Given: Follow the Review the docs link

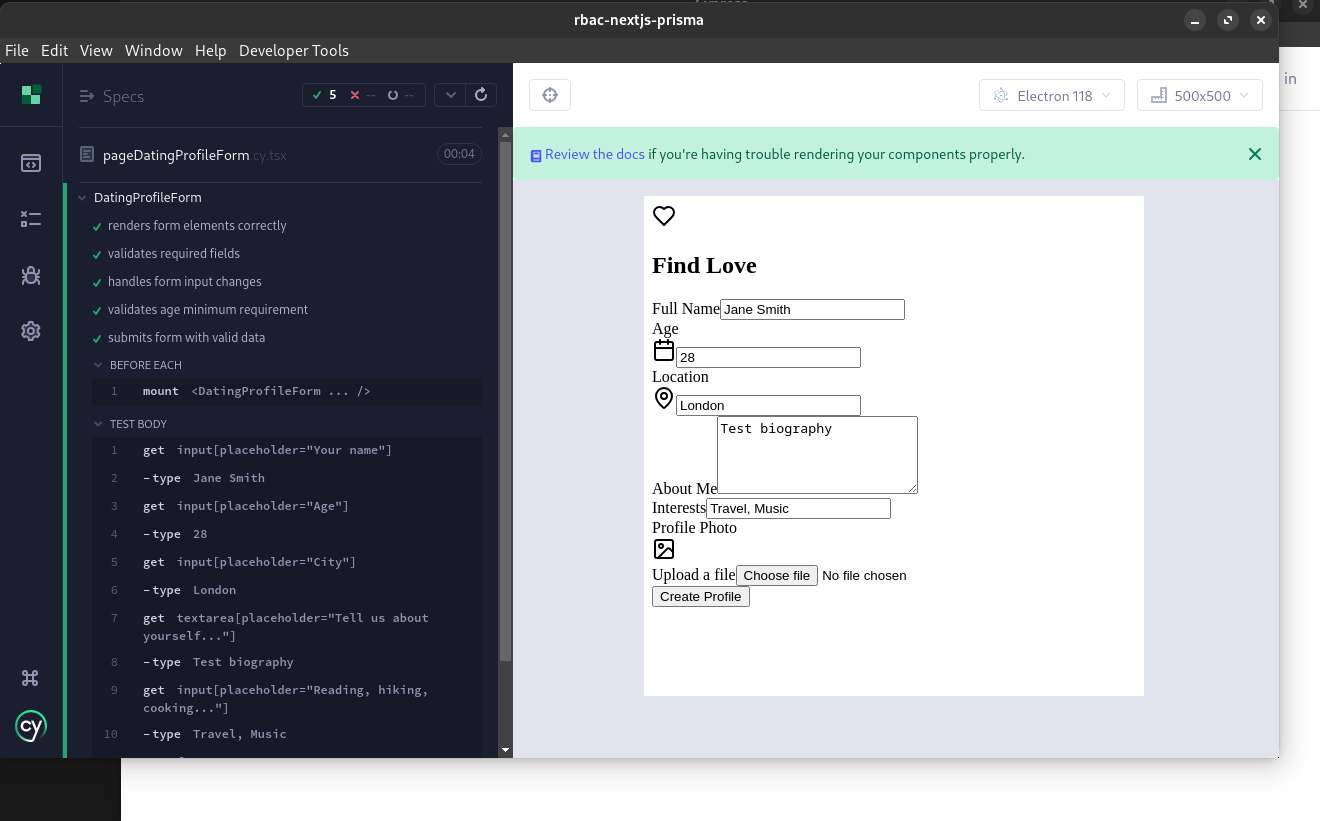Looking at the screenshot, I should (594, 154).
